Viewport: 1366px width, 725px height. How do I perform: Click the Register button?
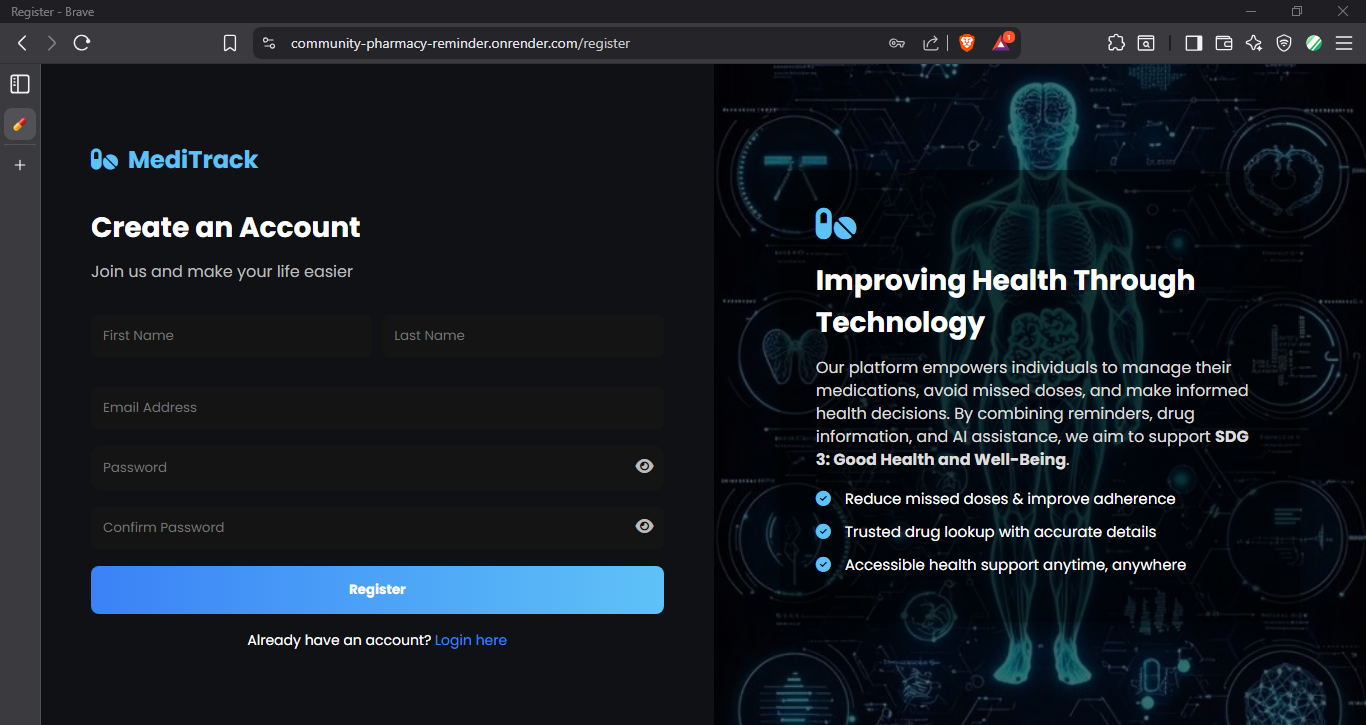coord(377,590)
